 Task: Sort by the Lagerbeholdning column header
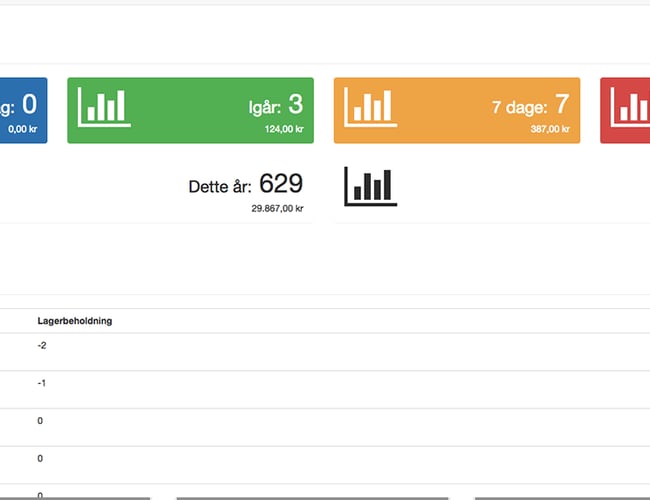point(74,321)
